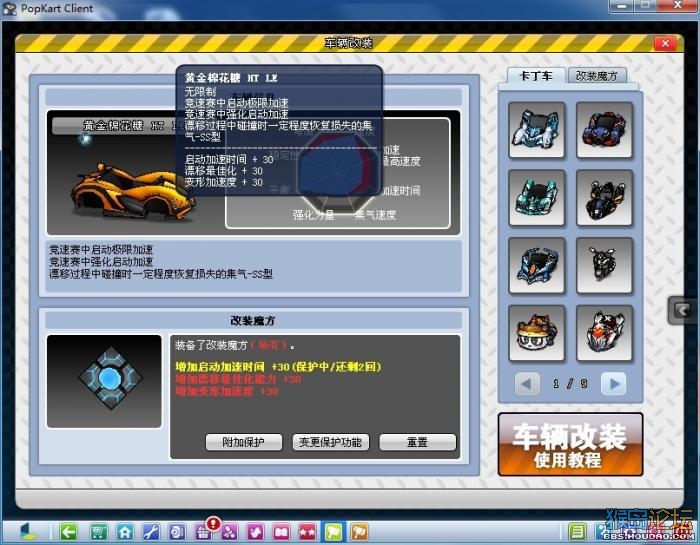Select the teal green kart thumbnail

coord(537,197)
